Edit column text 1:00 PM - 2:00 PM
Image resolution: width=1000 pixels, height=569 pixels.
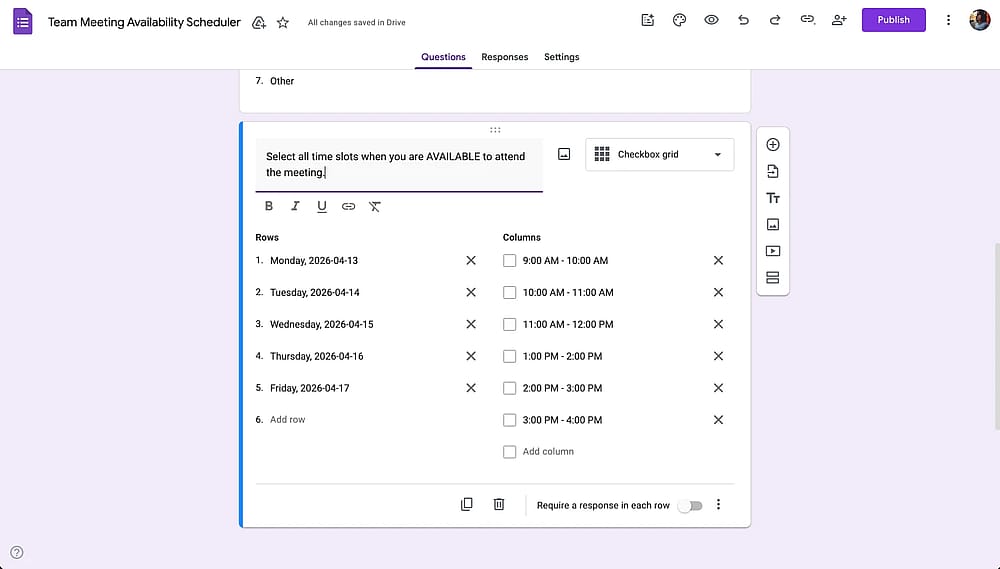tap(562, 356)
